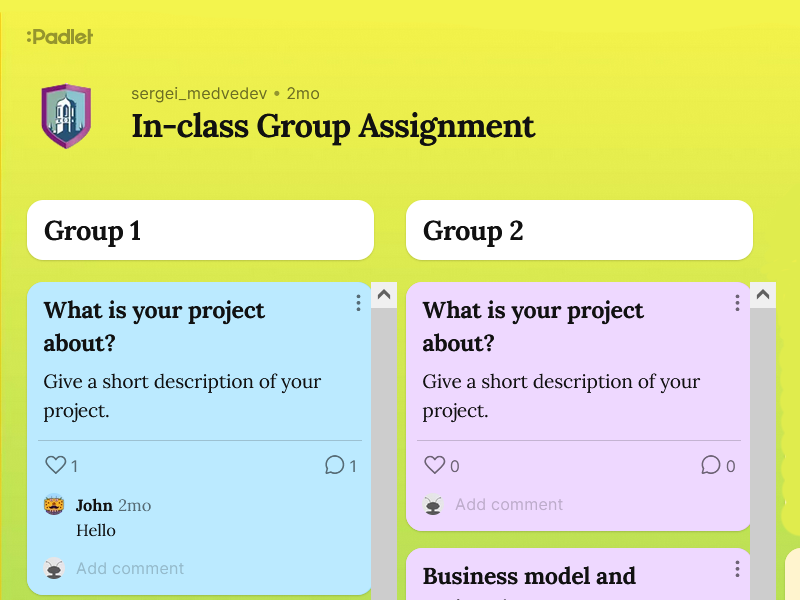Like the Group 1 project post
Screen dimensions: 800x600
click(56, 465)
